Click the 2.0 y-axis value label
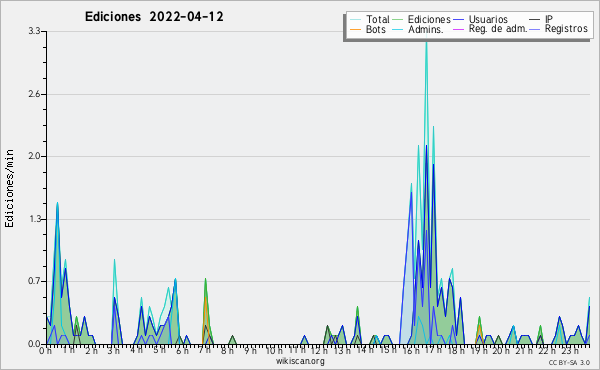 point(34,156)
